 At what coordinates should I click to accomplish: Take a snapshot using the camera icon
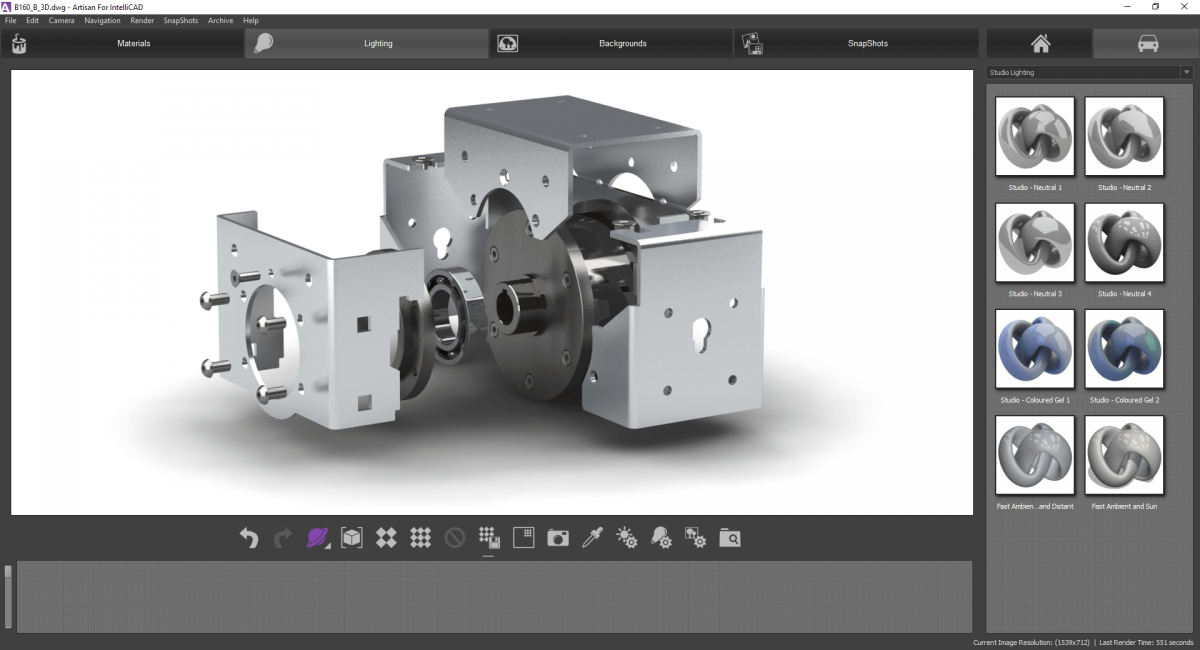[x=558, y=537]
